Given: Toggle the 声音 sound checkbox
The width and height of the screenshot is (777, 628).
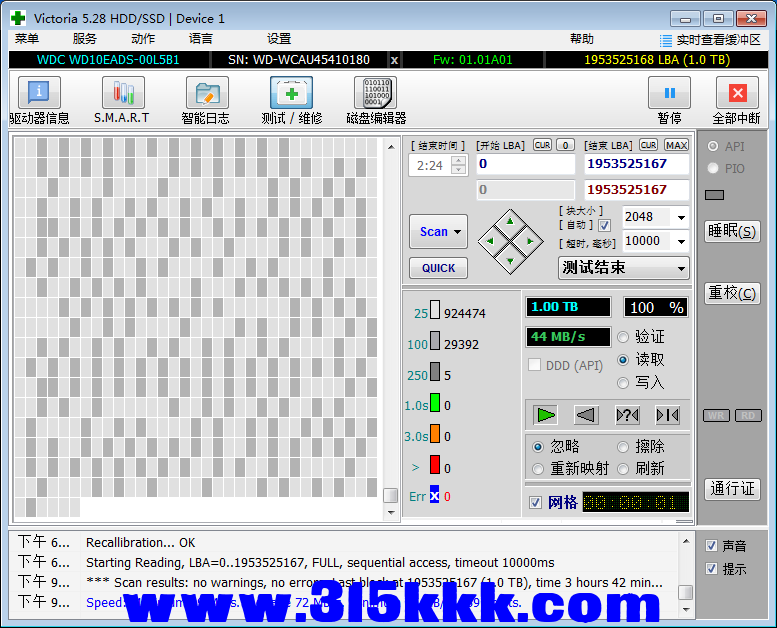Looking at the screenshot, I should click(711, 546).
